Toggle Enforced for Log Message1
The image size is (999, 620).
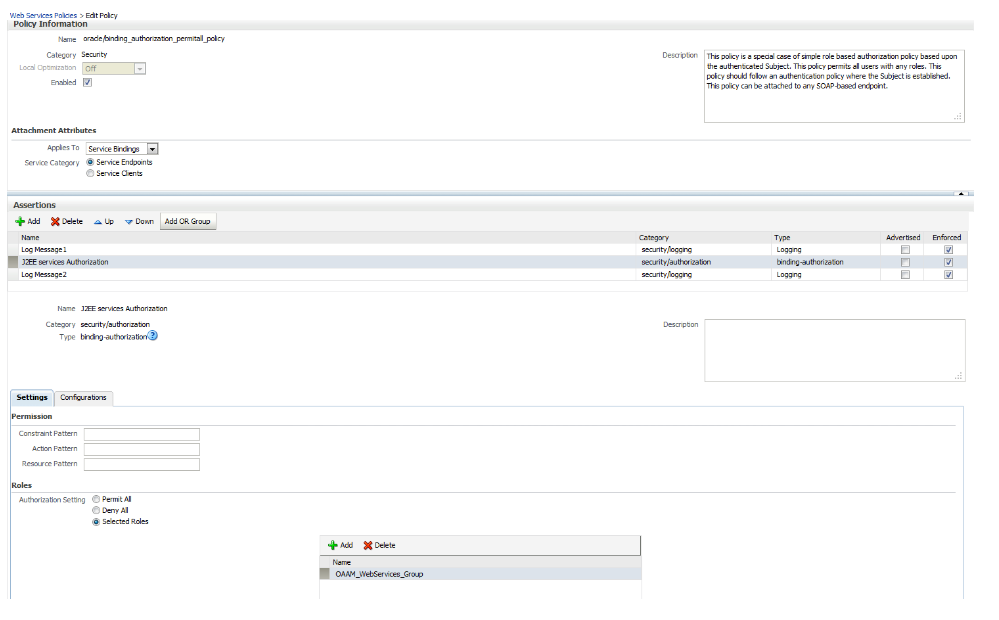click(948, 250)
